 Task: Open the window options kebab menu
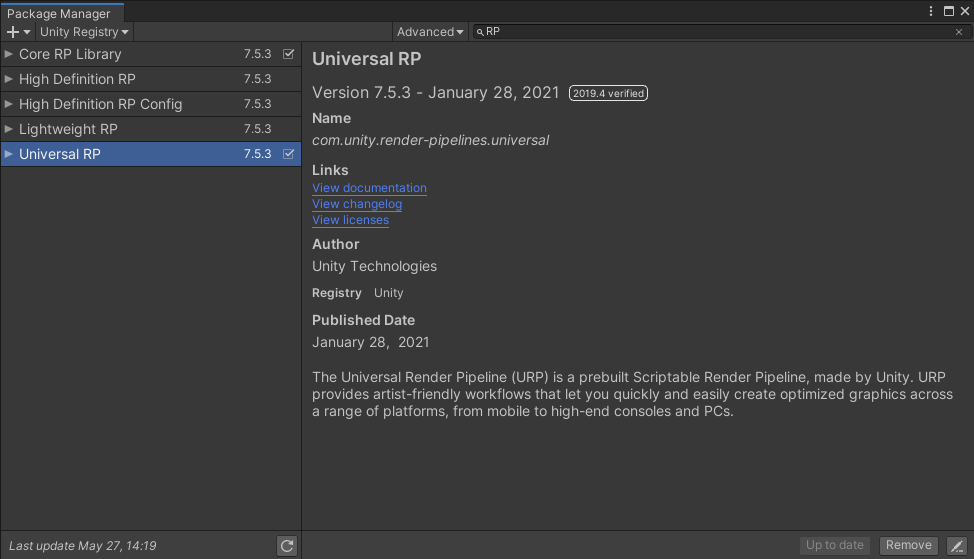(931, 11)
